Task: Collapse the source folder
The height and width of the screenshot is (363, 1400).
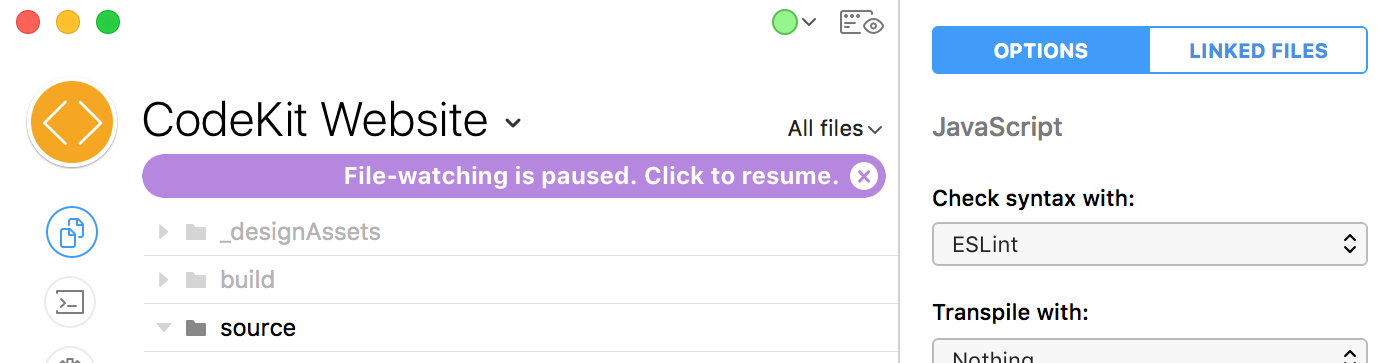Action: point(164,328)
